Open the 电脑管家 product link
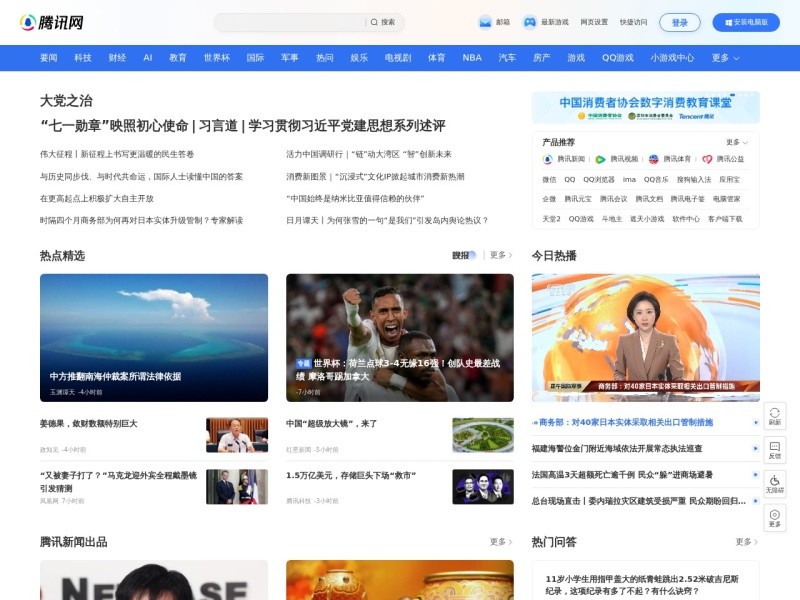 point(727,199)
